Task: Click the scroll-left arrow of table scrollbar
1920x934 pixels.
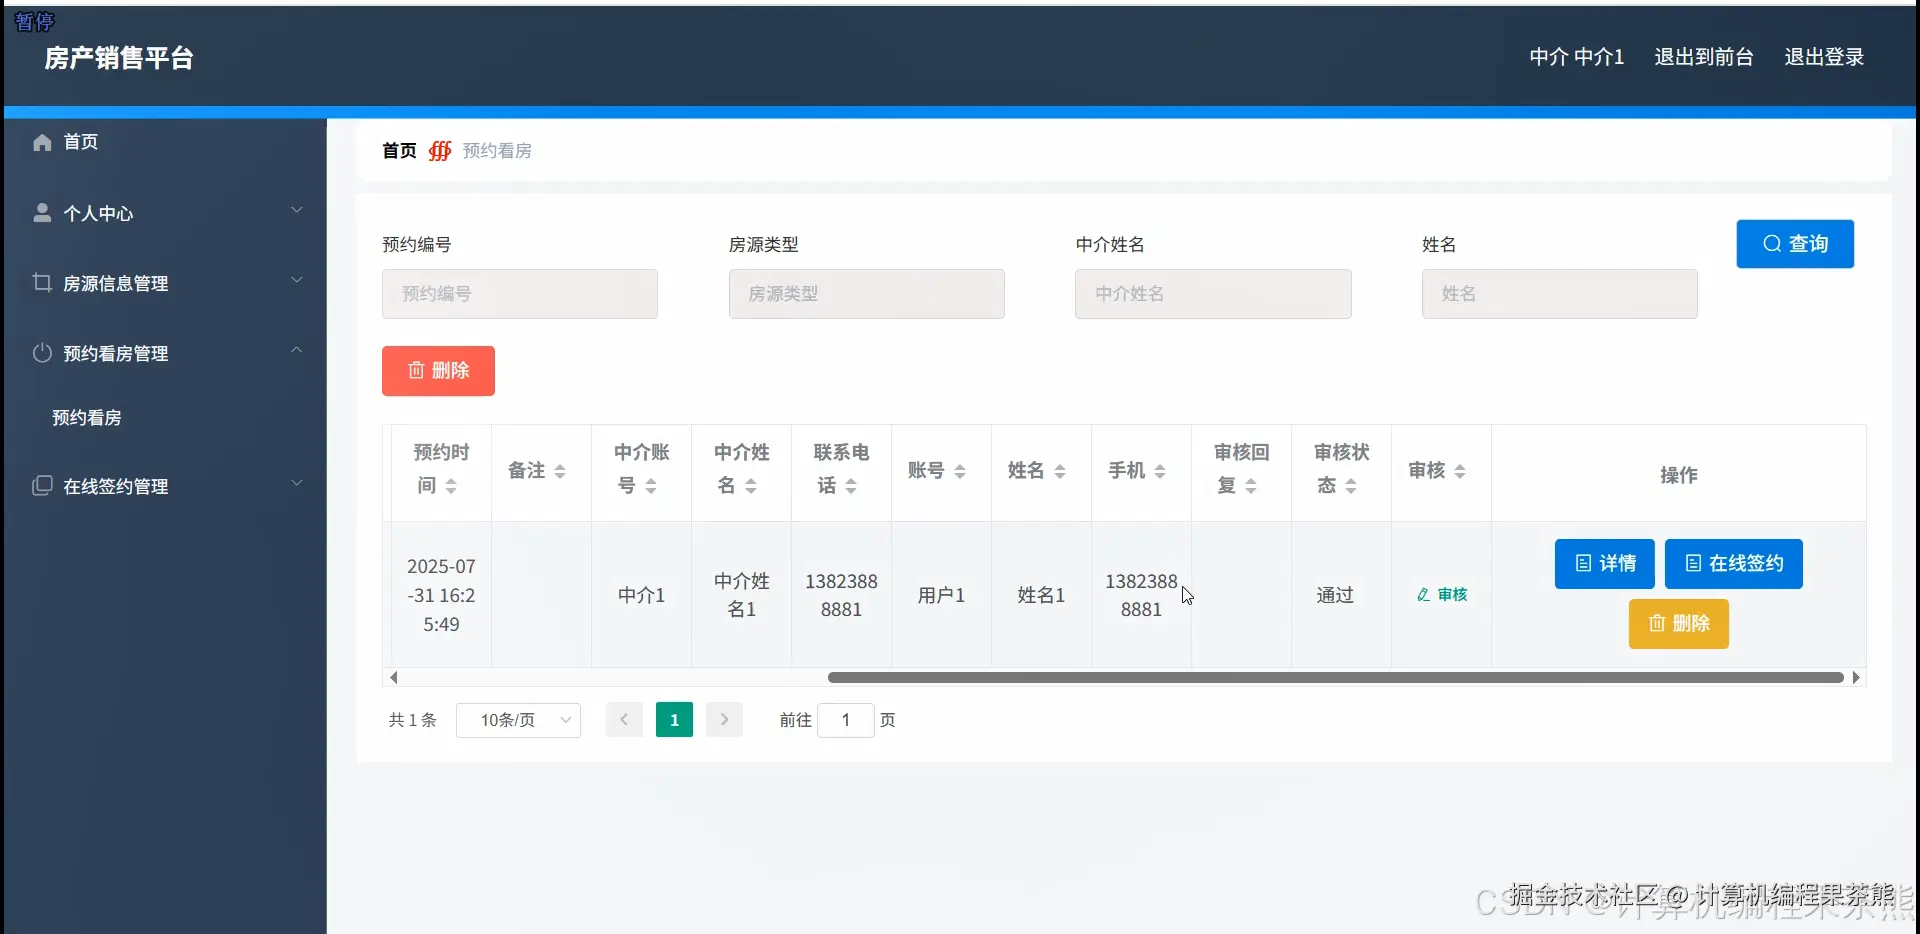Action: (394, 677)
